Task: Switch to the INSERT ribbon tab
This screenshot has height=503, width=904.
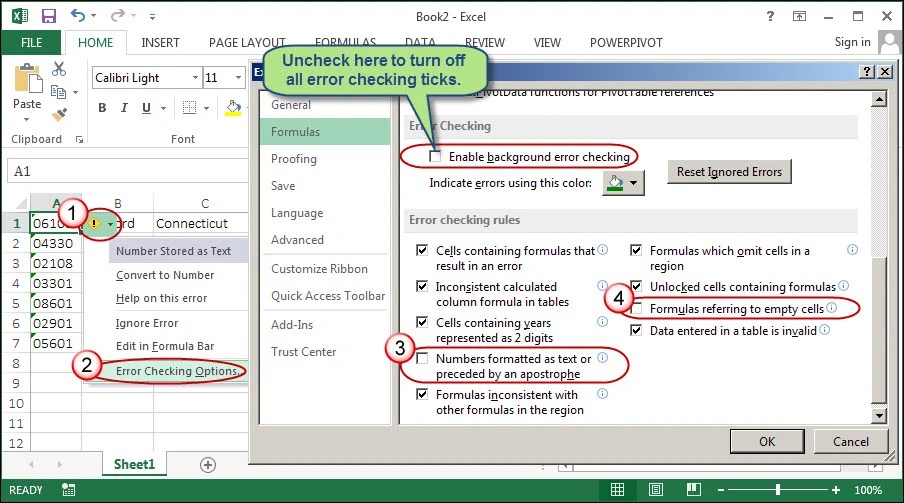Action: [x=160, y=43]
